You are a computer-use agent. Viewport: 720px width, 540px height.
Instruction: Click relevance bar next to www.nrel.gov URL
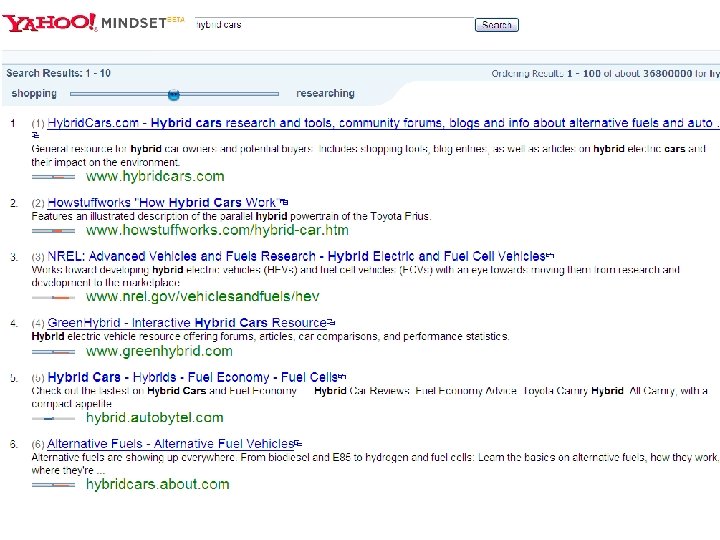(53, 298)
